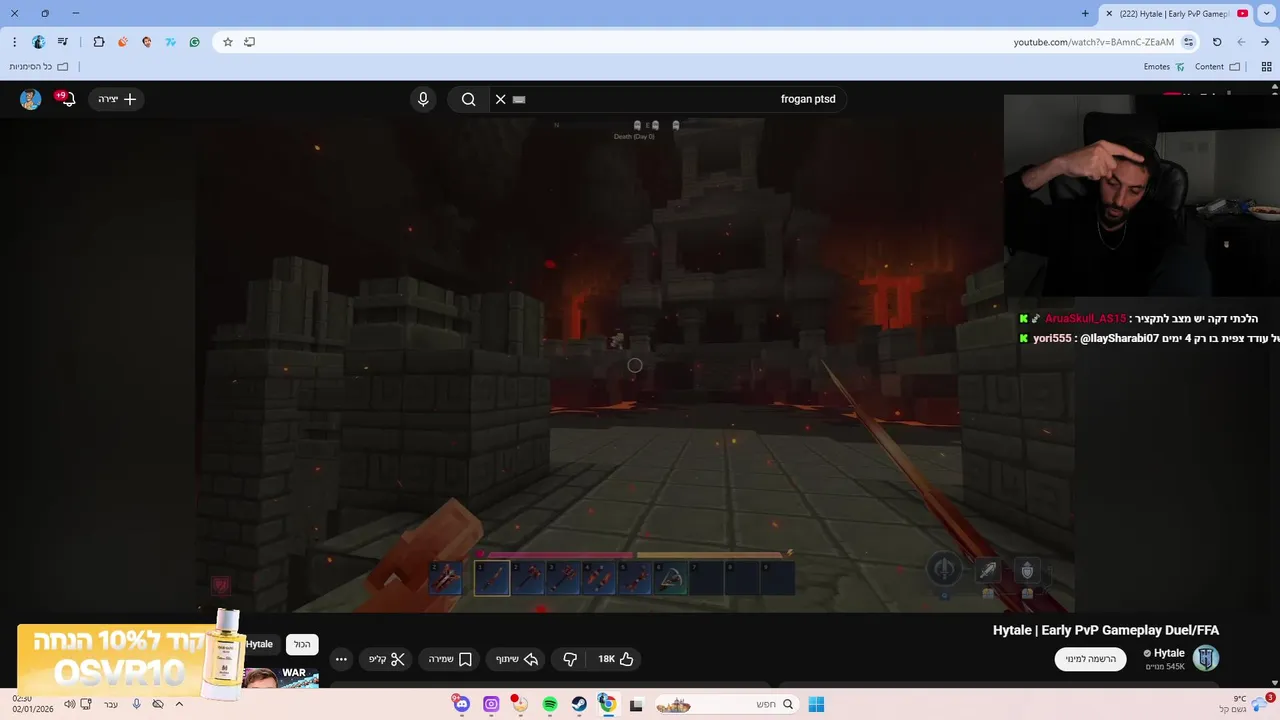Open the tab groups grid icon
This screenshot has height=720, width=1280.
1265,67
